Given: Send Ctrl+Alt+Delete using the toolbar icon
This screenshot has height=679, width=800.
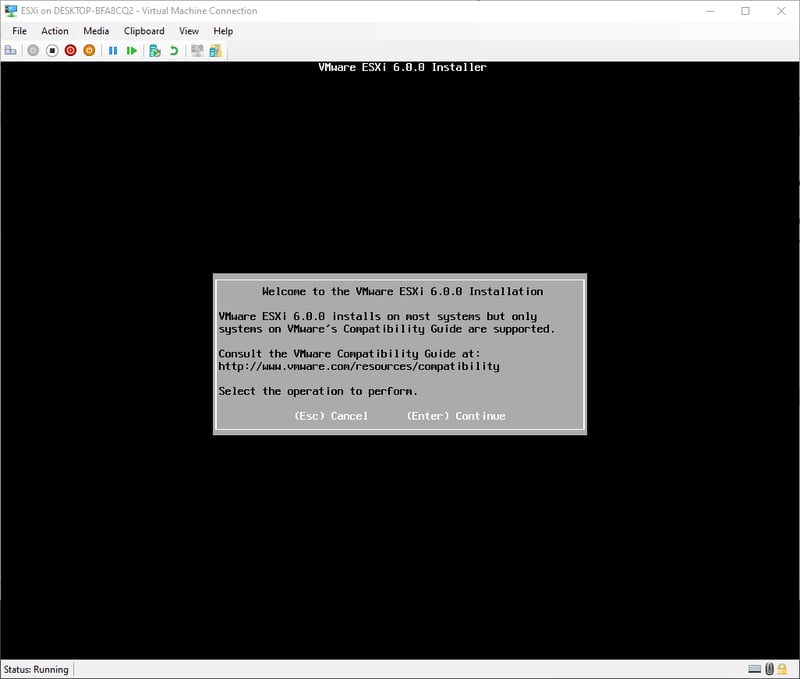Looking at the screenshot, I should [x=11, y=50].
